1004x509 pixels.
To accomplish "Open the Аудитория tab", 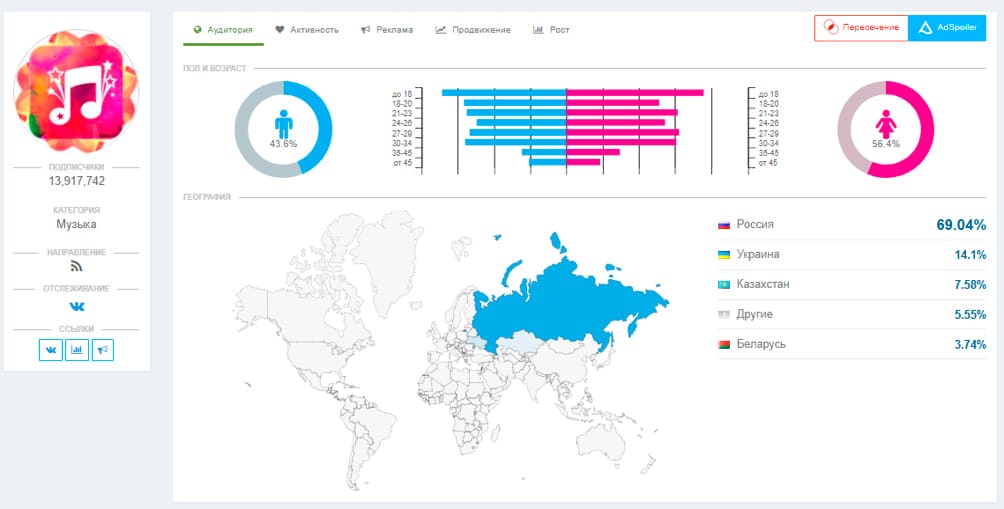I will point(223,30).
